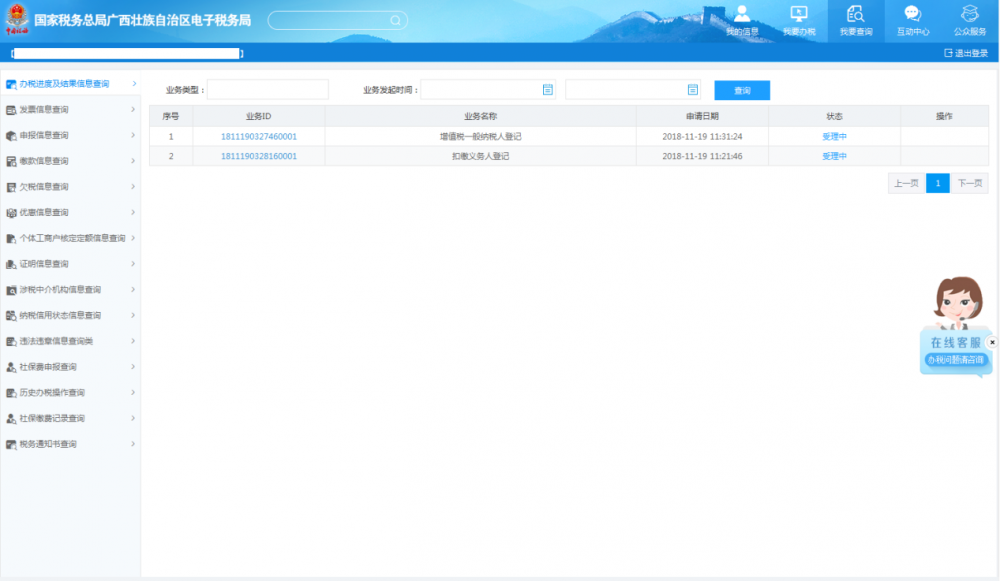Click the magnifier icon in top search box
Viewport: 1000px width, 581px height.
click(396, 20)
